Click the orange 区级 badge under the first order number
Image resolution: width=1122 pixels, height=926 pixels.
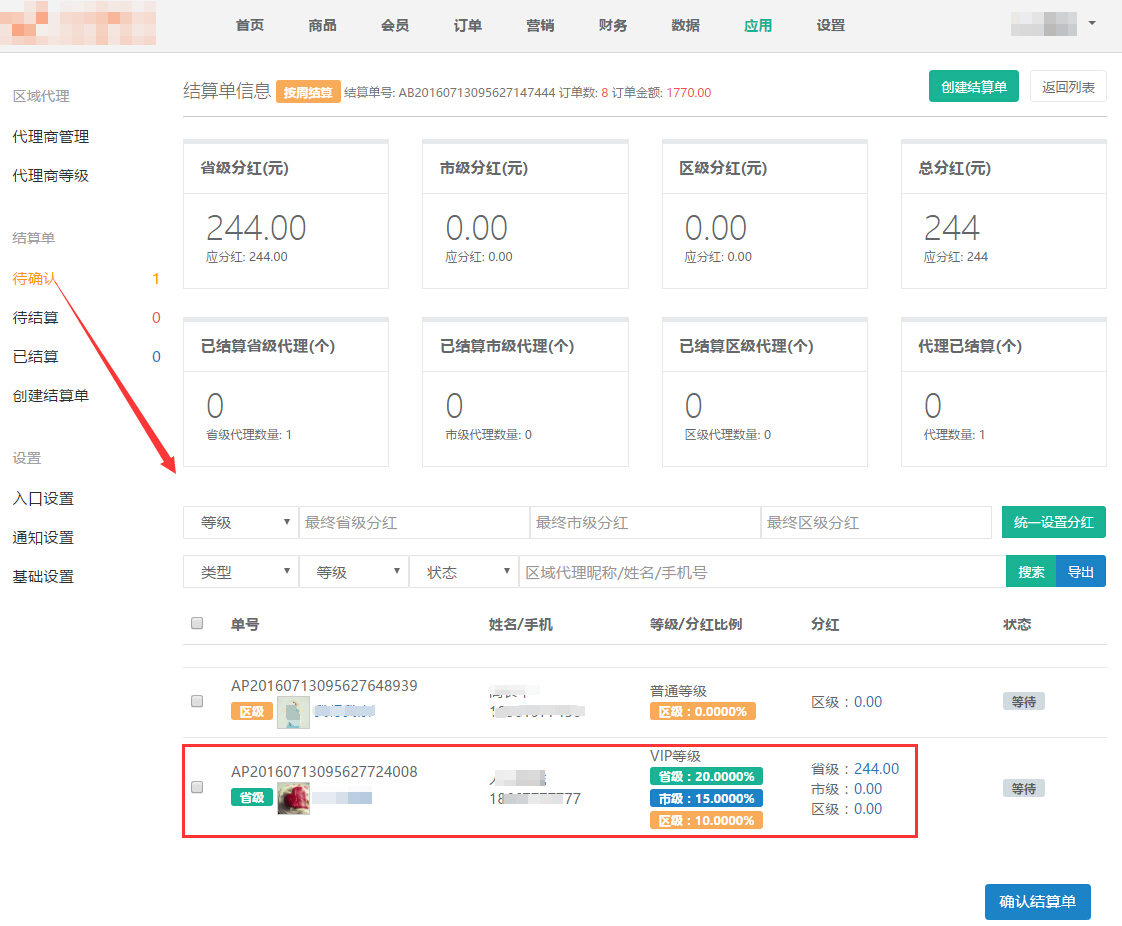coord(252,712)
